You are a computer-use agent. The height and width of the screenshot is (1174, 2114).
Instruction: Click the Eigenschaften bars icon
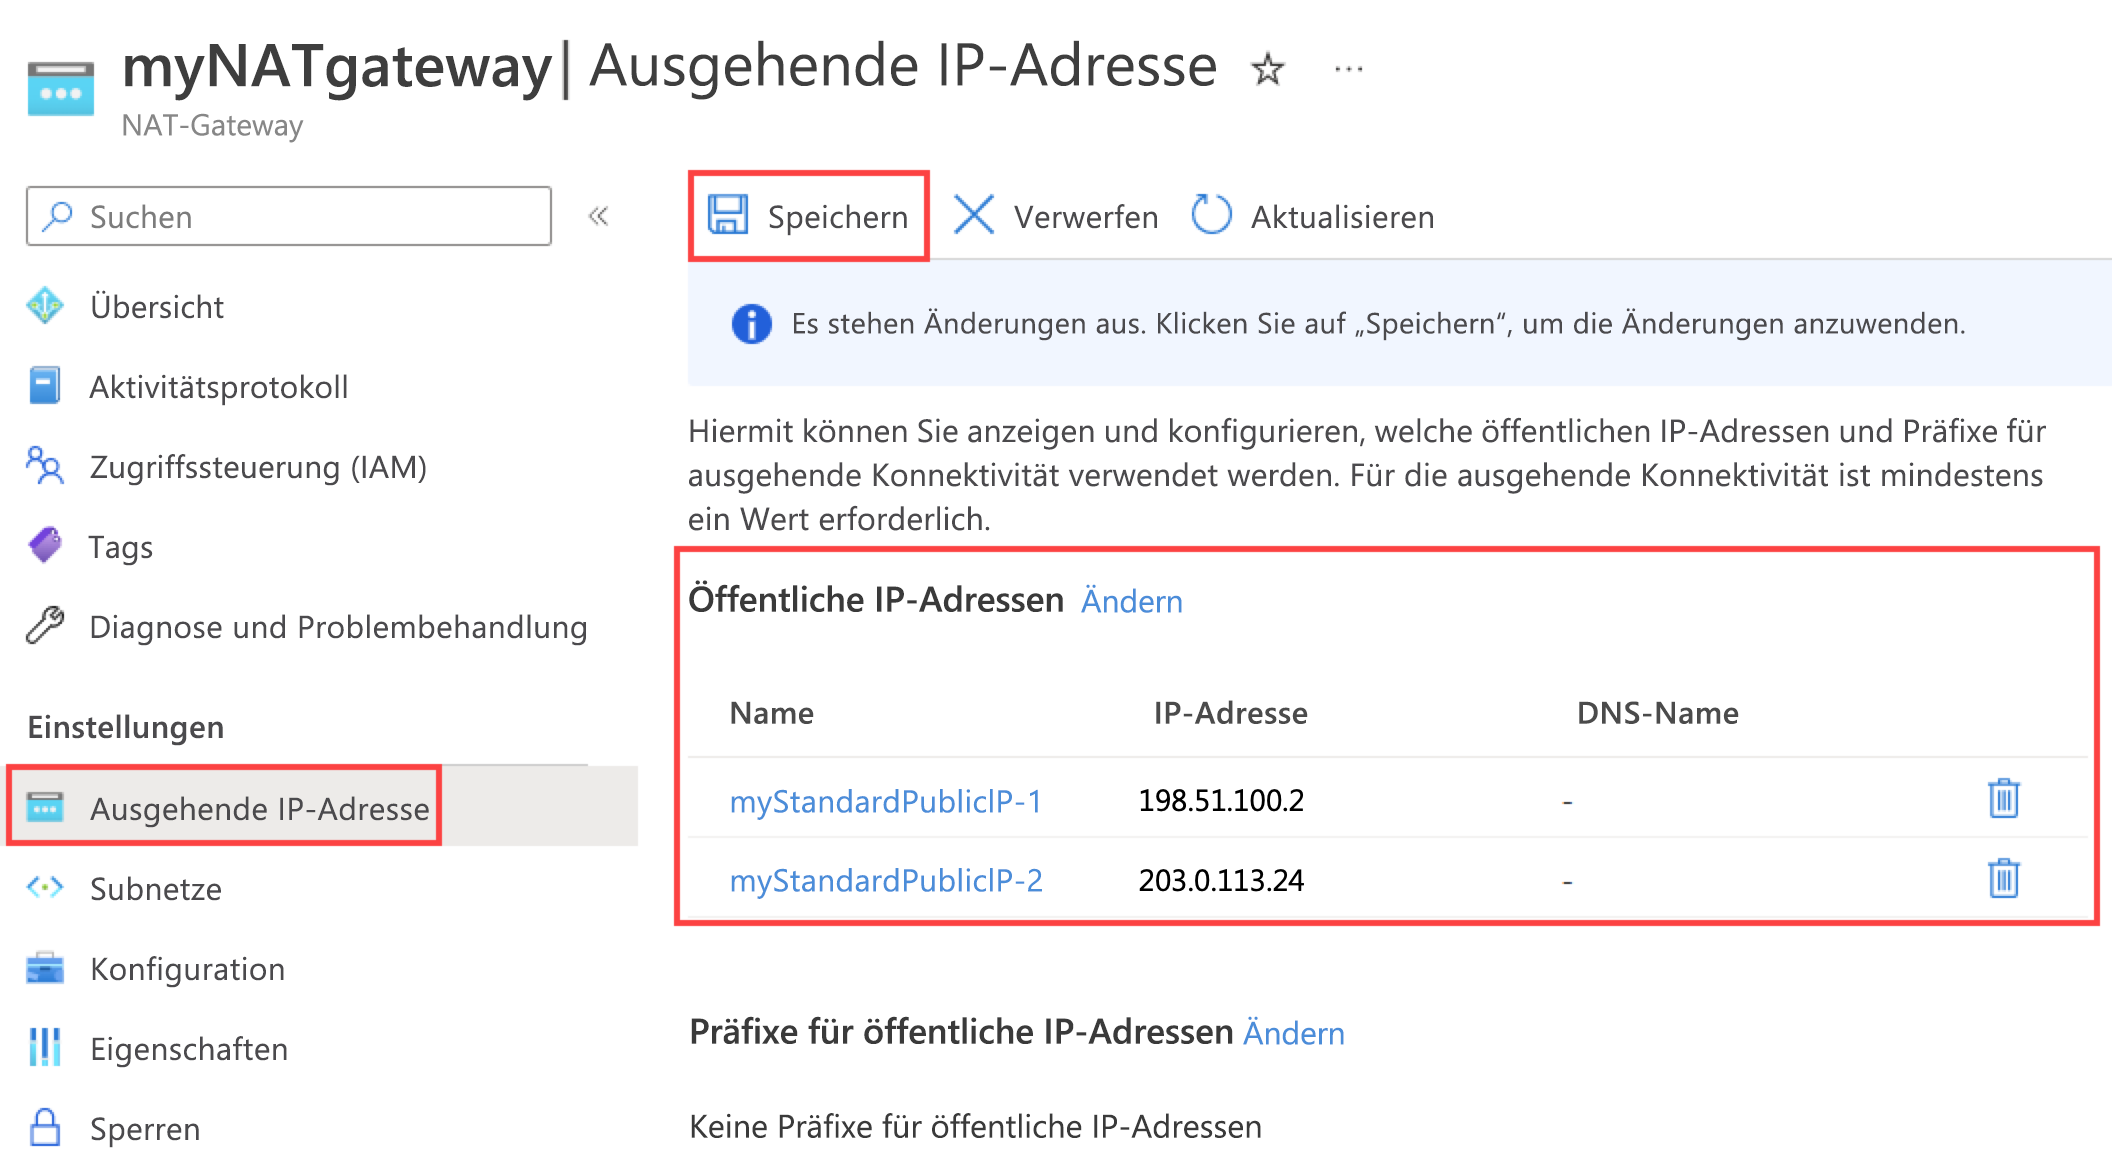click(x=45, y=1047)
